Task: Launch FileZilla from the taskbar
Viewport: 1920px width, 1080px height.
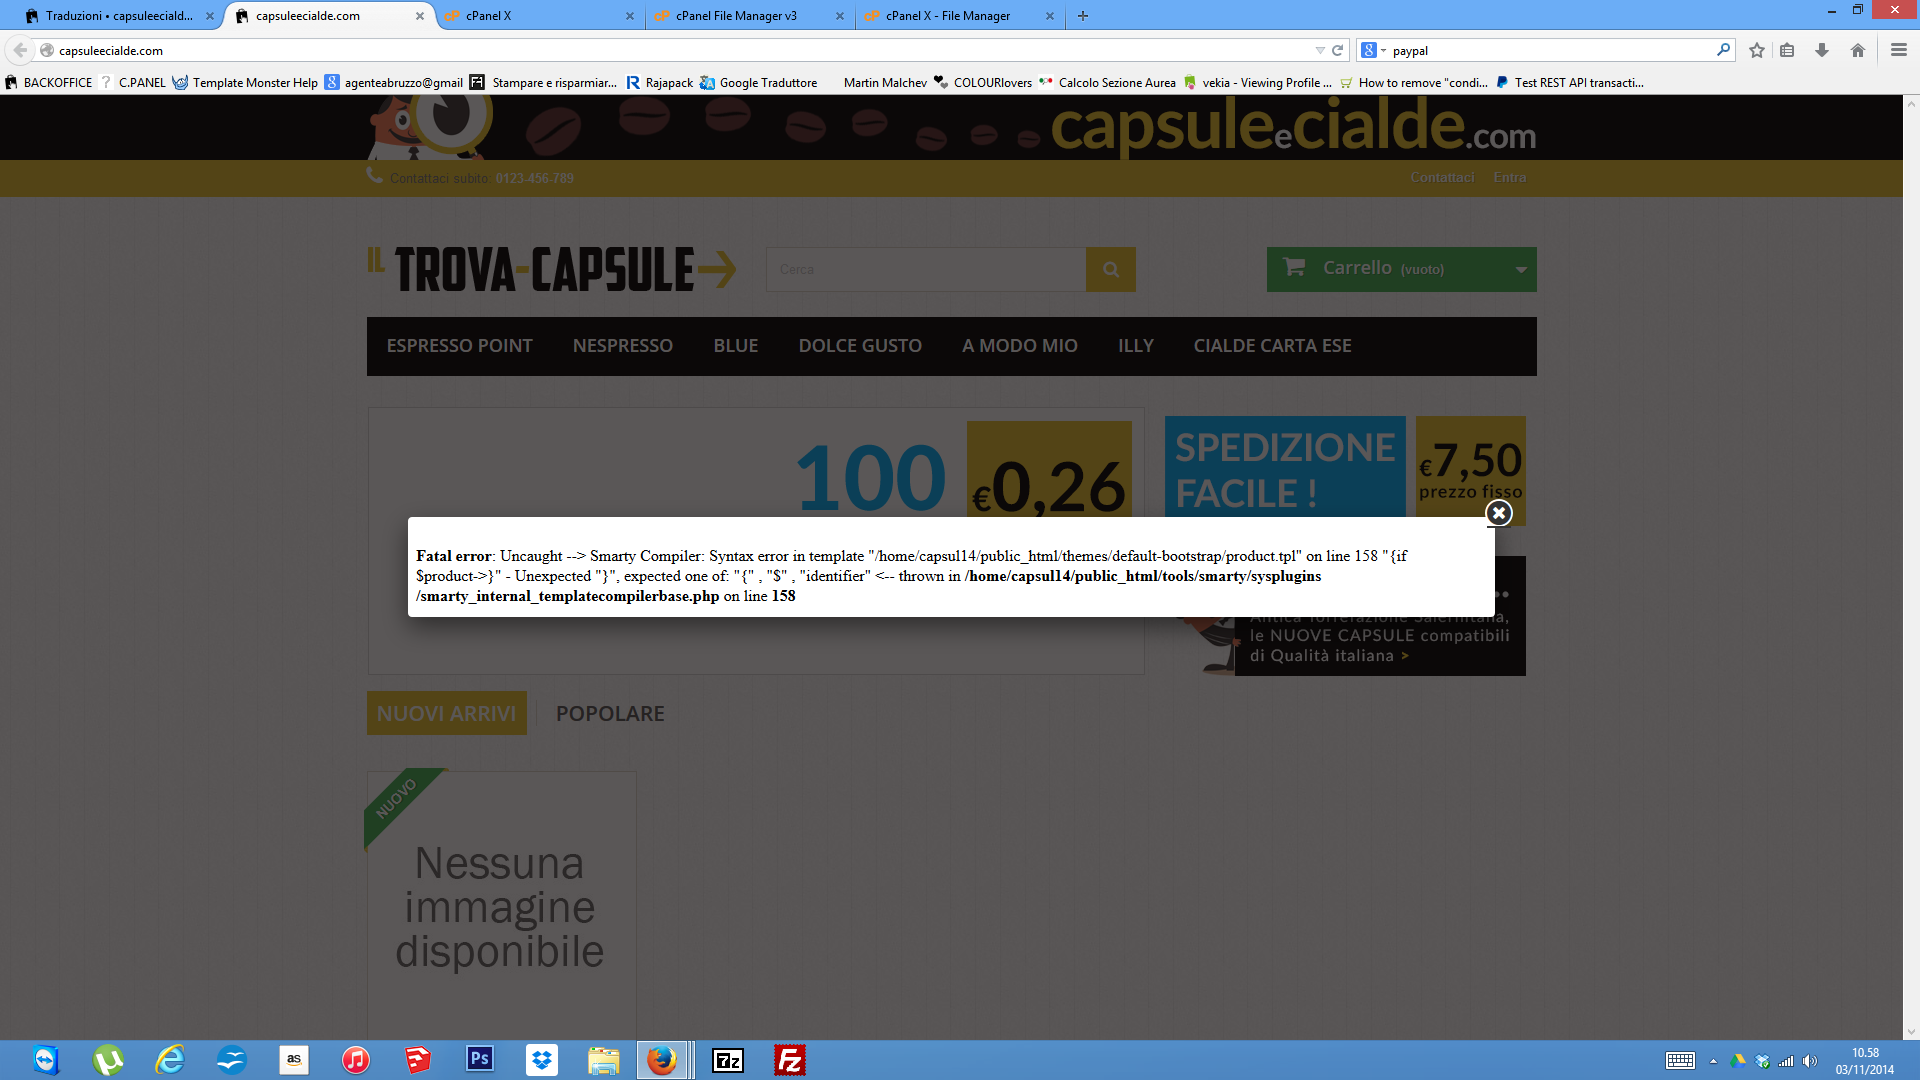Action: tap(789, 1059)
